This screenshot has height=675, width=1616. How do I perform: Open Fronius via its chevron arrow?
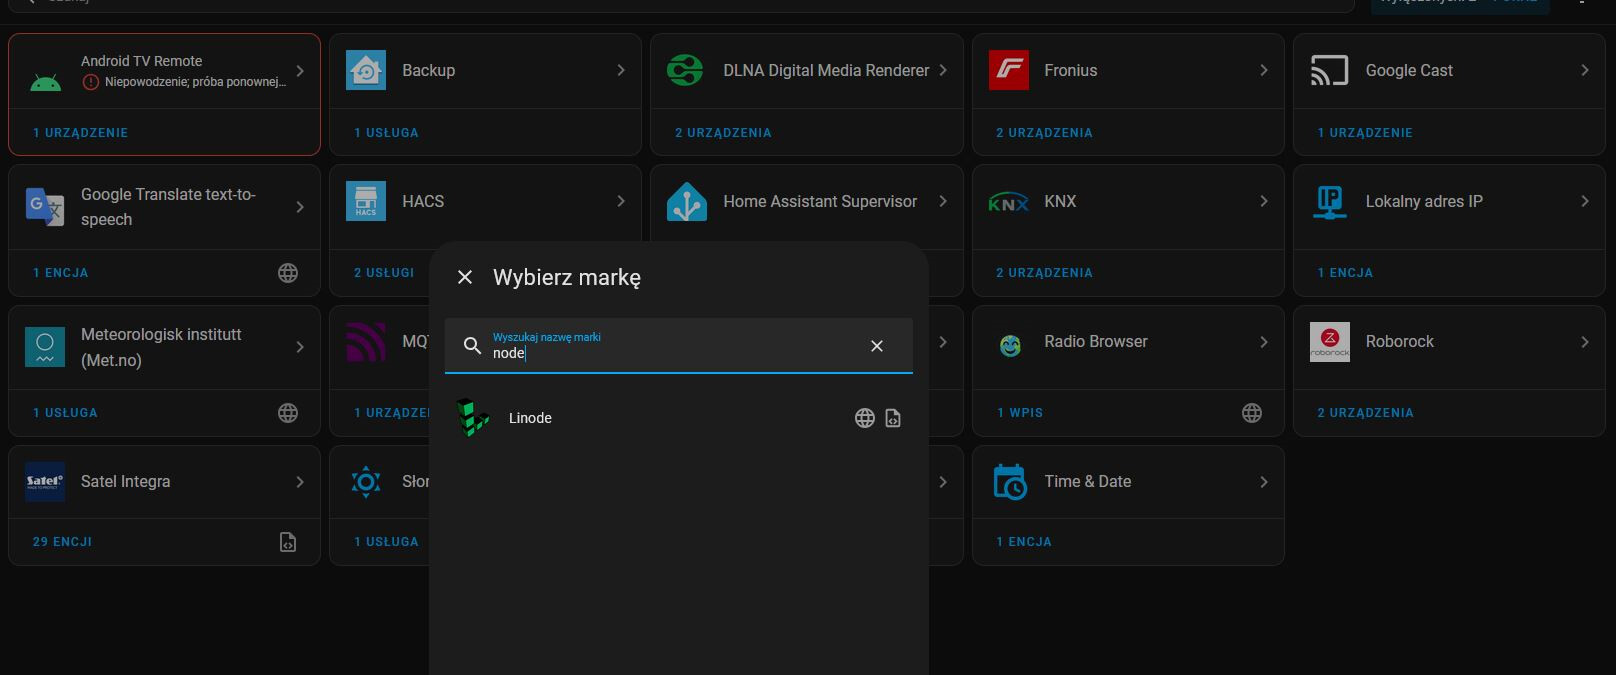pyautogui.click(x=1264, y=70)
